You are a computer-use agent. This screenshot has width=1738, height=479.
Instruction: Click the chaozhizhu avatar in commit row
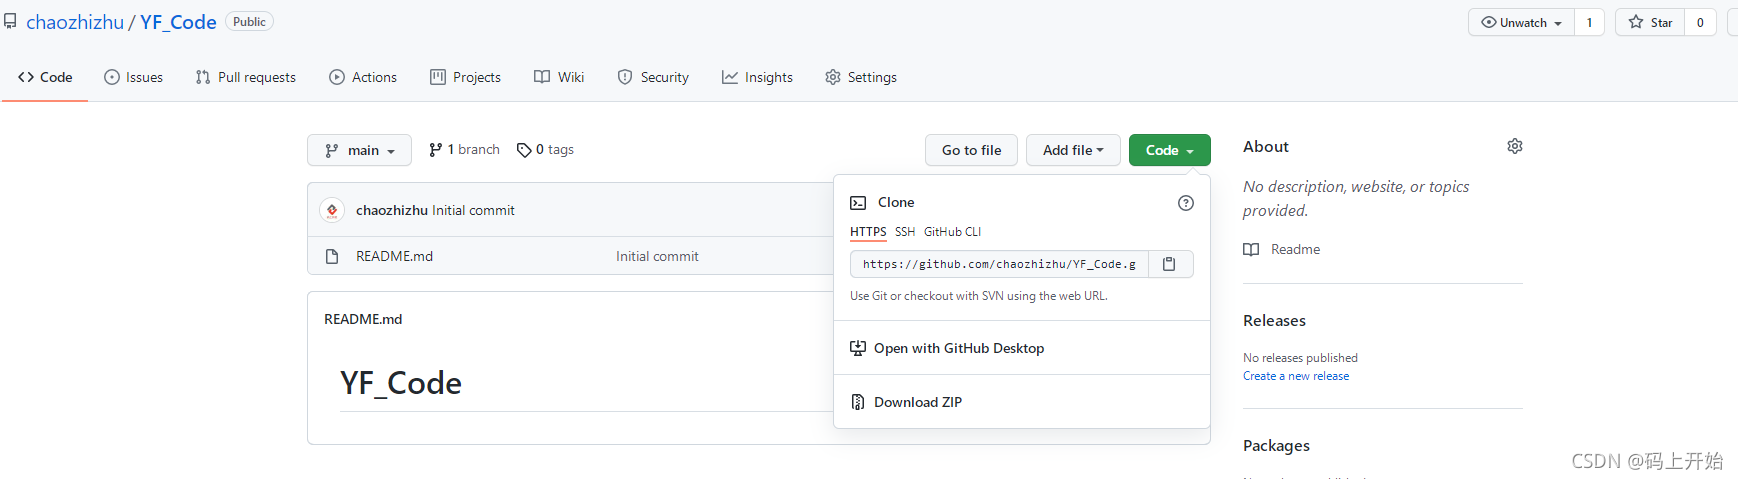[x=332, y=210]
